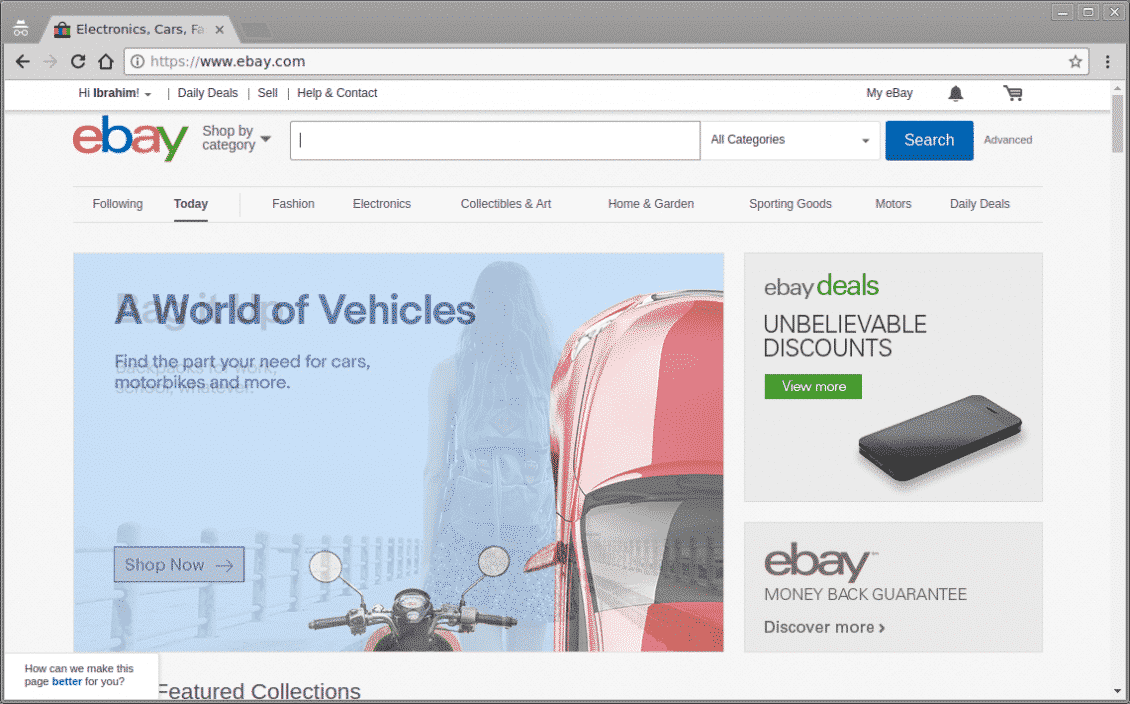Image resolution: width=1130 pixels, height=704 pixels.
Task: Click the scrollbar down arrow
Action: click(1118, 692)
